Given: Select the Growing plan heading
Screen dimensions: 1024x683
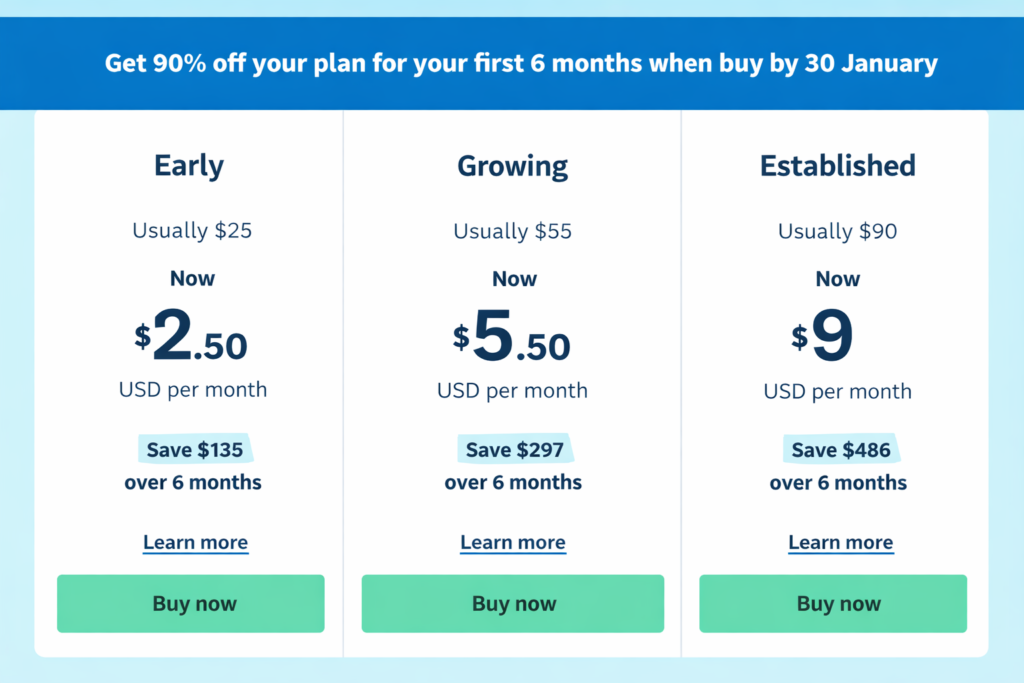Looking at the screenshot, I should pyautogui.click(x=513, y=166).
